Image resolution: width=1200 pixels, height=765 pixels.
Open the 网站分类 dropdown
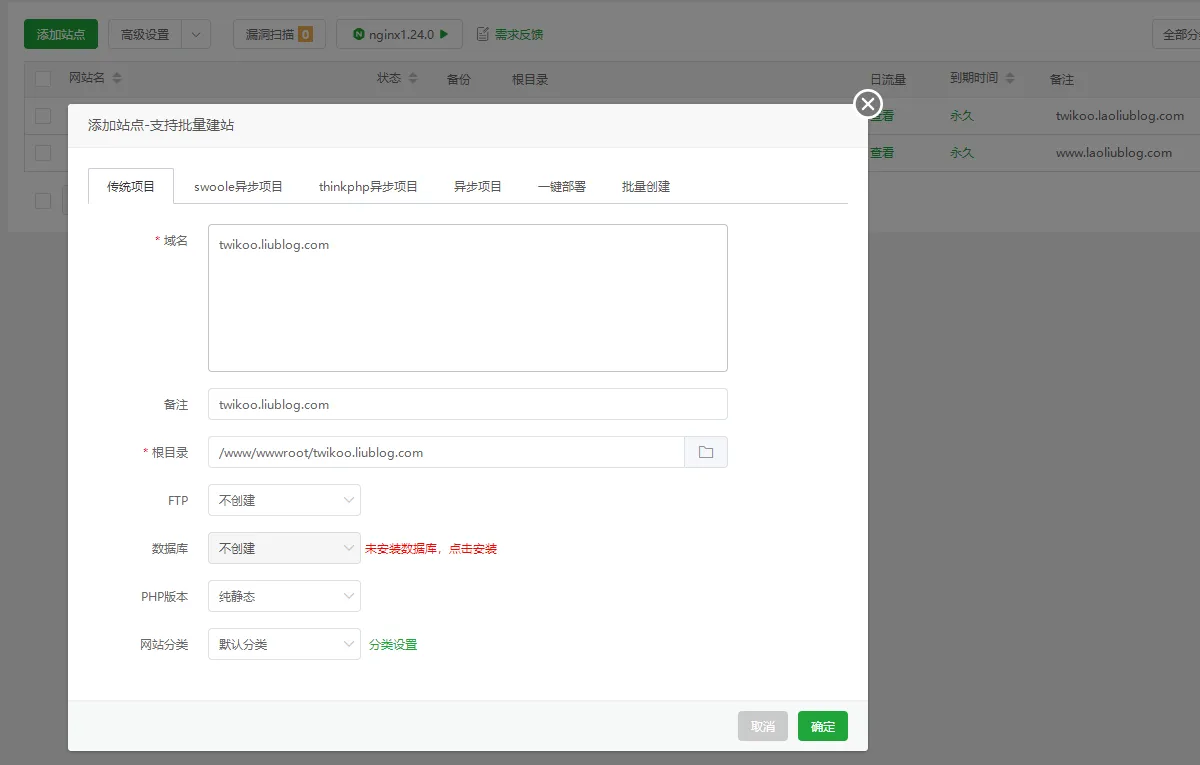pyautogui.click(x=284, y=644)
